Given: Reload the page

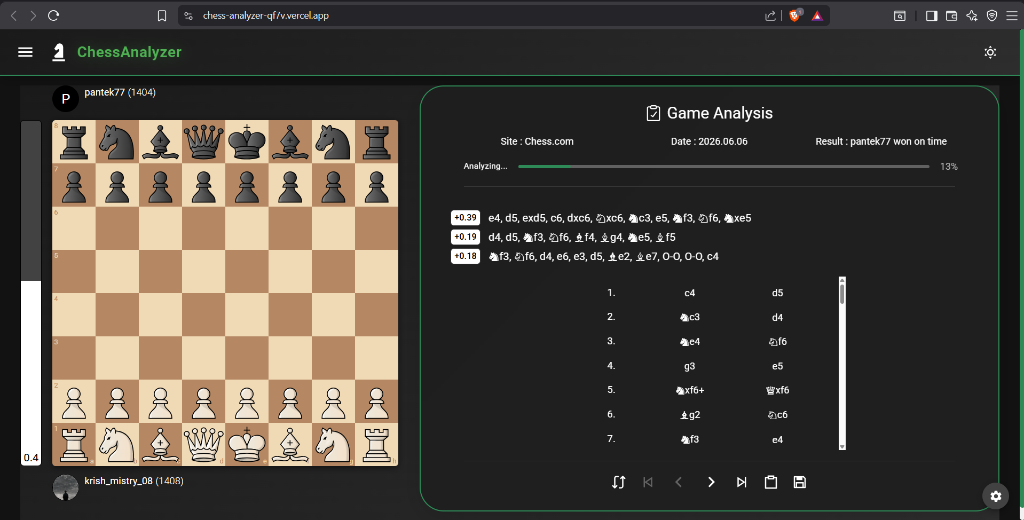Looking at the screenshot, I should point(54,16).
